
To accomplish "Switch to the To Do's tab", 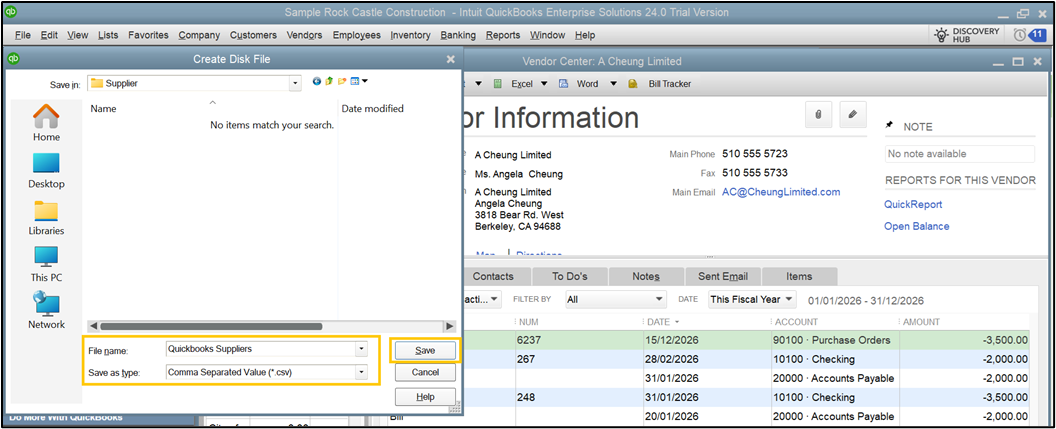I will (570, 276).
